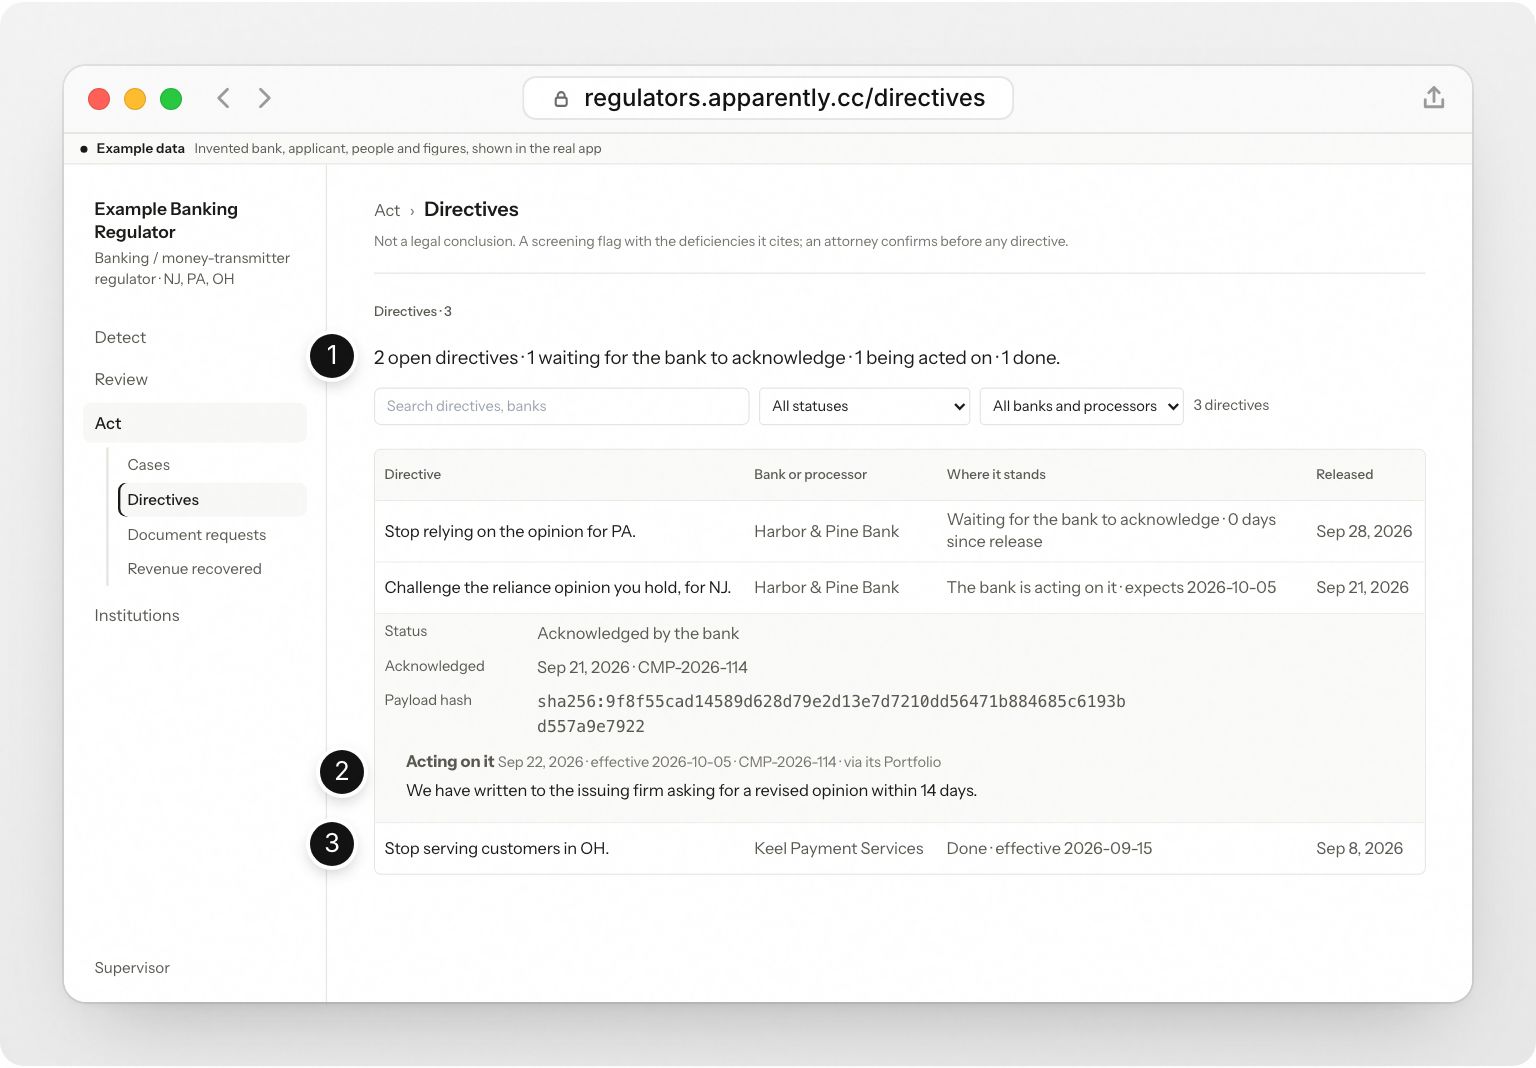Open Detect in the sidebar
This screenshot has width=1536, height=1068.
point(120,338)
